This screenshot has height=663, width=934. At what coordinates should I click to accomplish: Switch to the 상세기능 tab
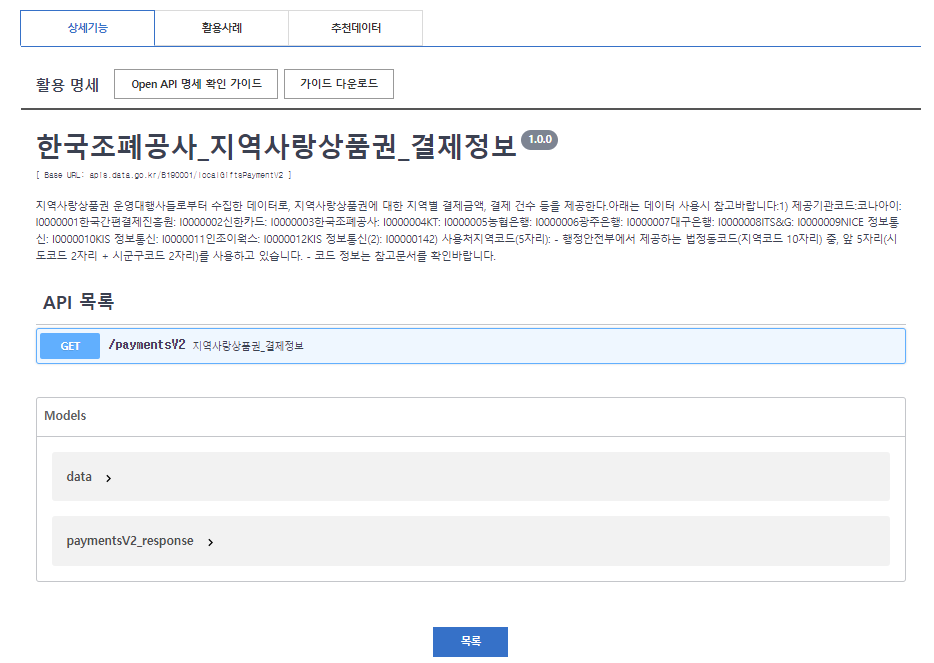tap(88, 28)
